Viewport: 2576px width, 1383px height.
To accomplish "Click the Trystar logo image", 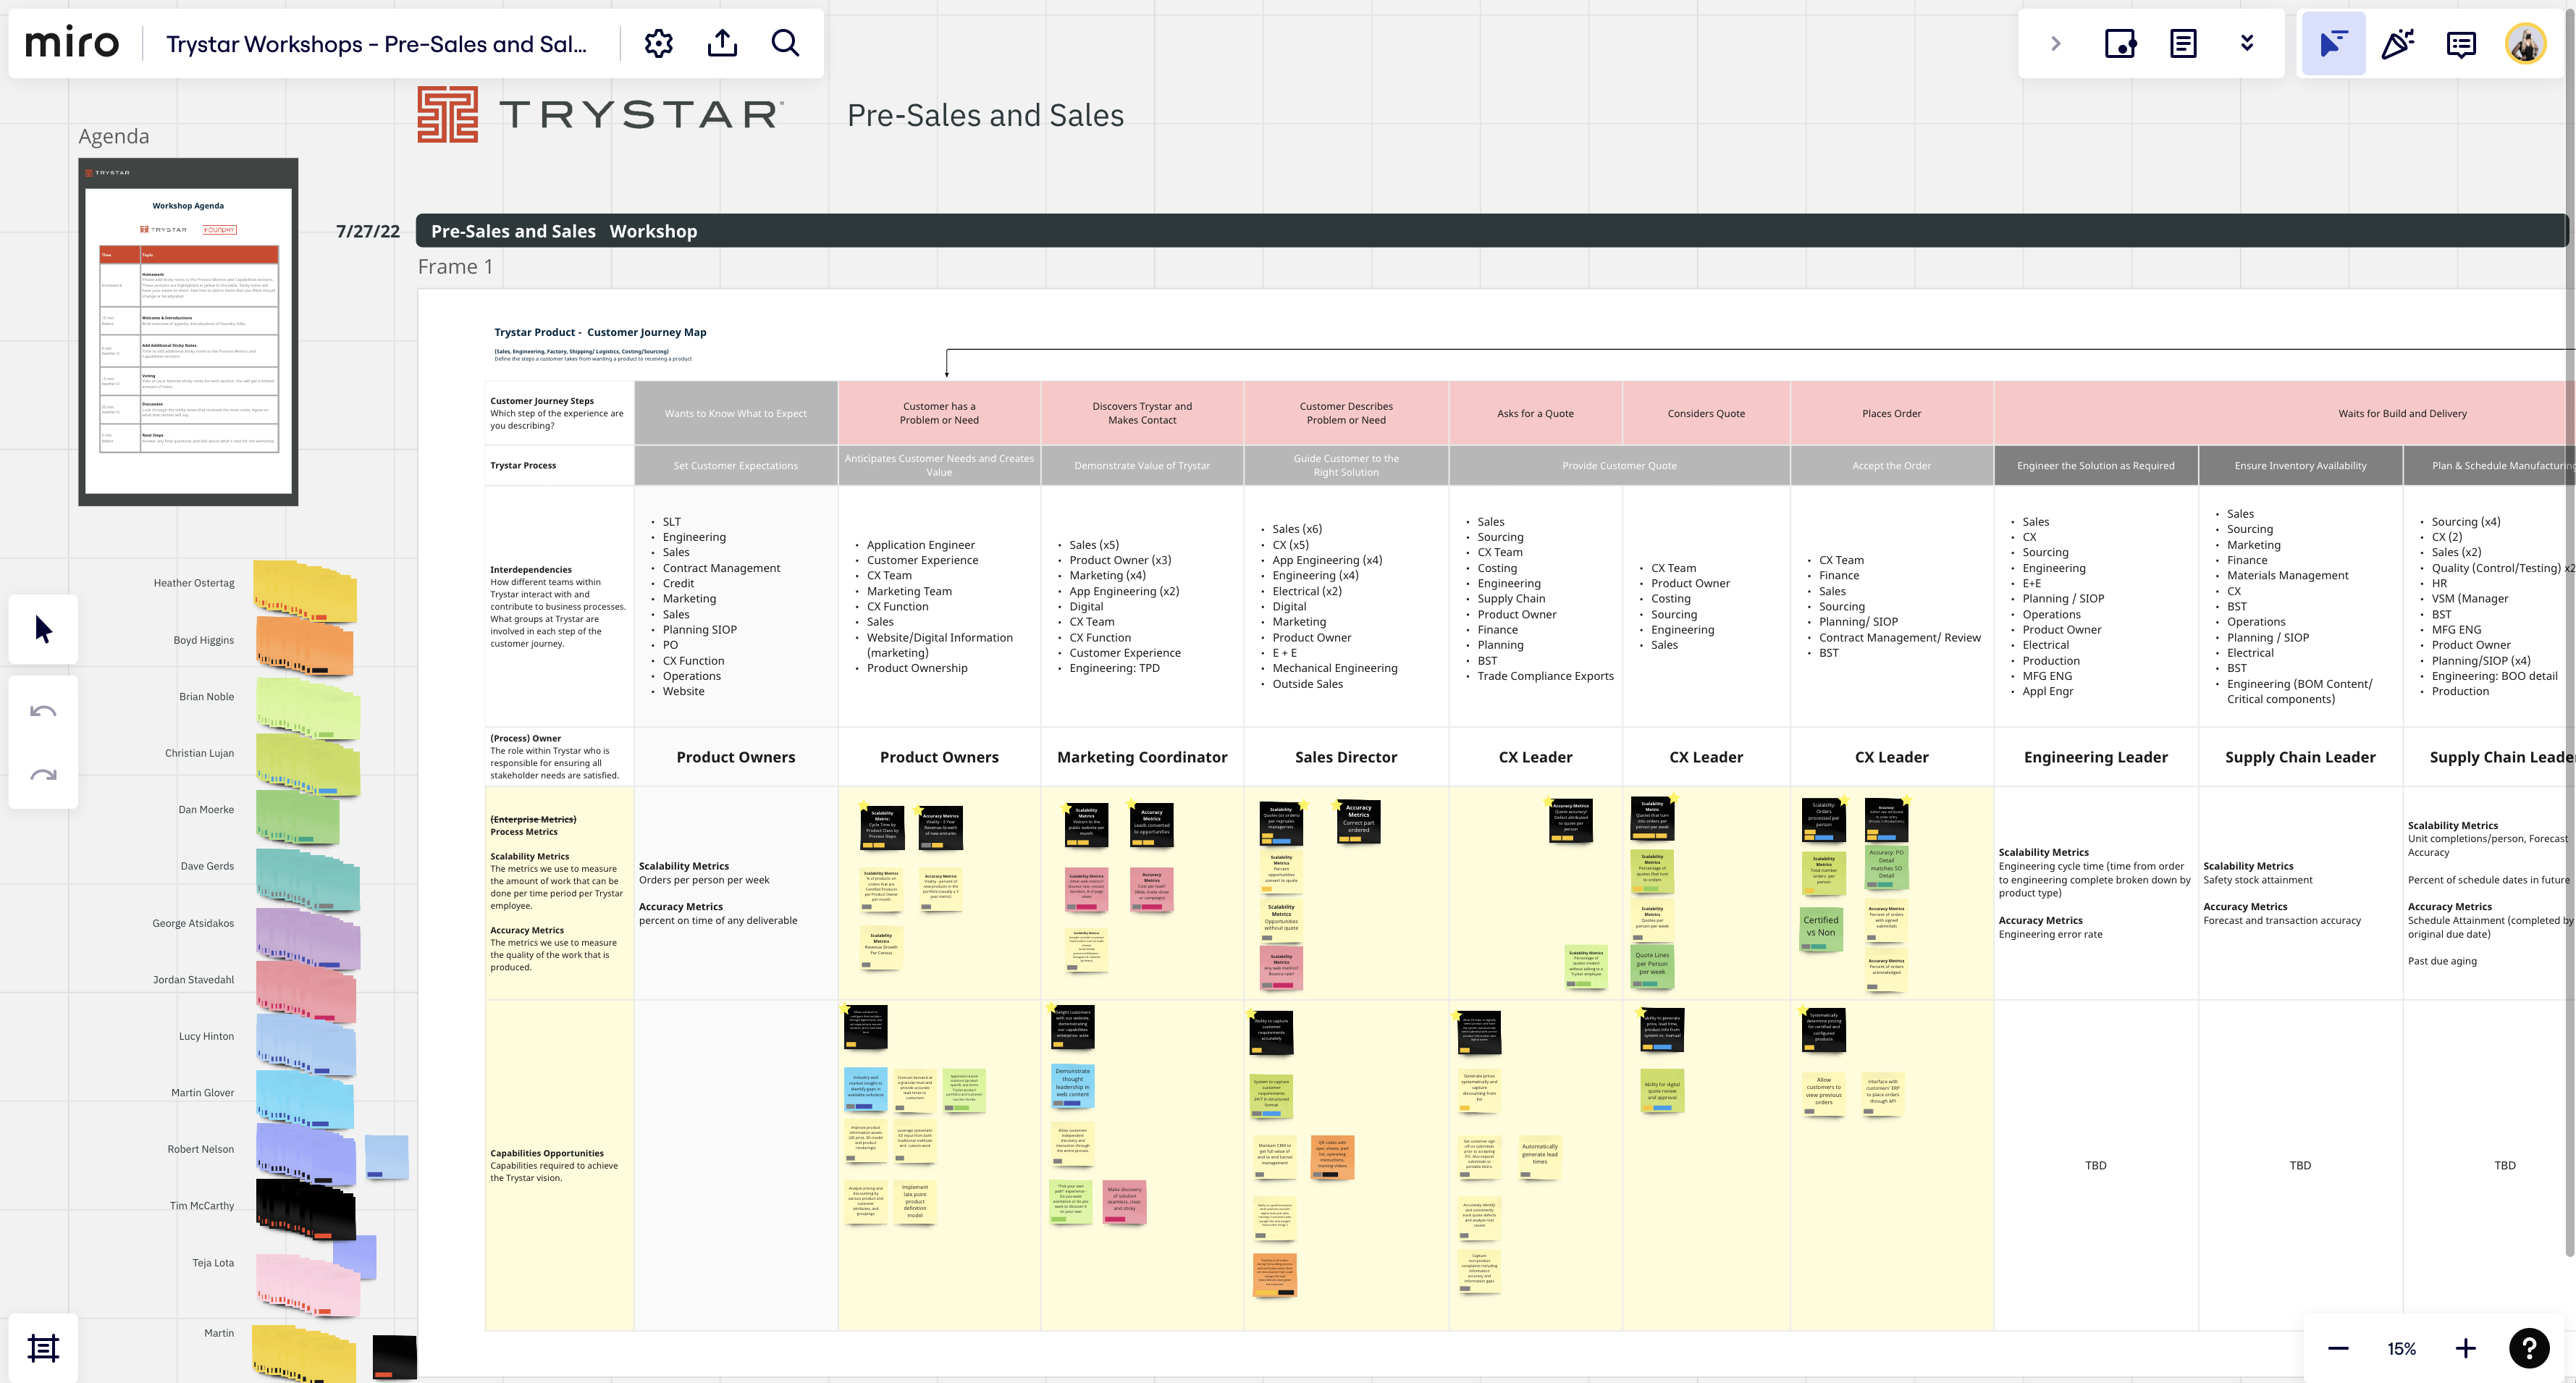I will (600, 114).
